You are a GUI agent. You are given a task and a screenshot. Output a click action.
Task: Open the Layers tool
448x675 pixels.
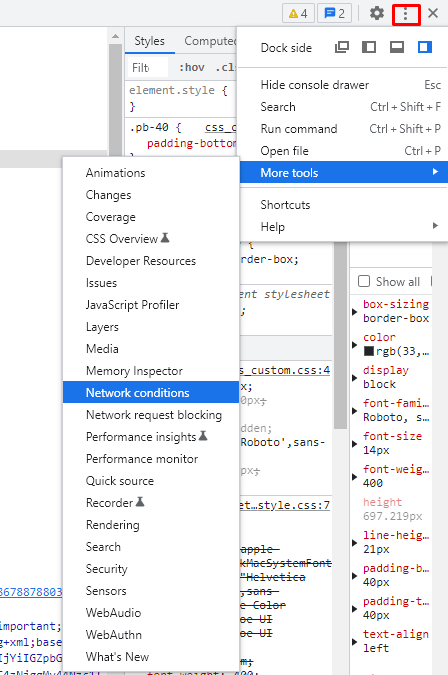coord(151,327)
